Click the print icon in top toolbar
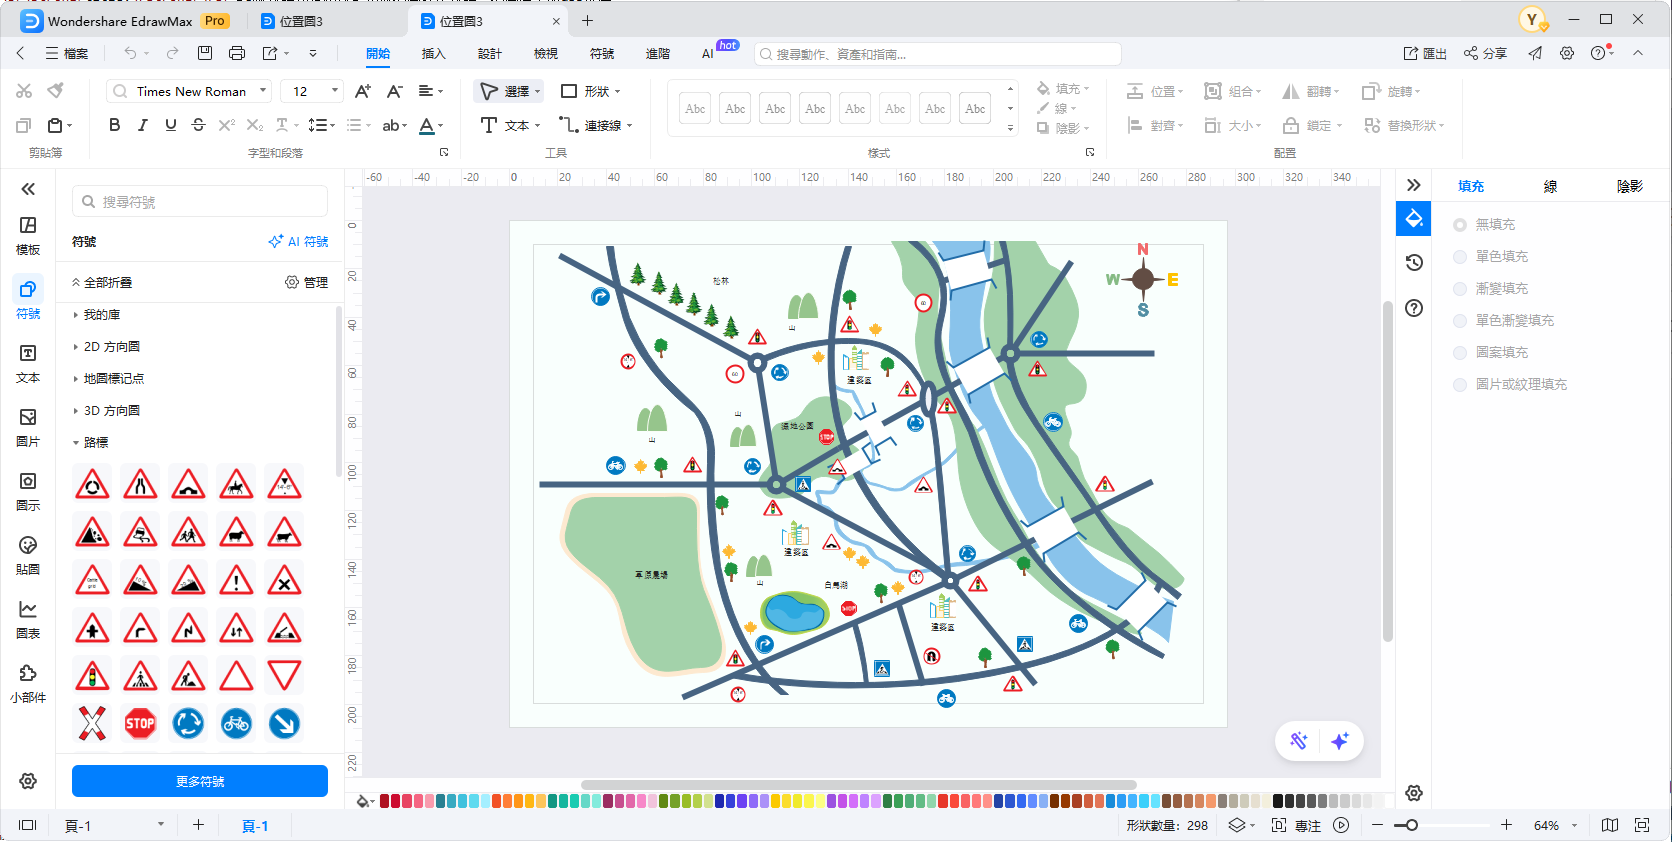The height and width of the screenshot is (842, 1672). tap(237, 53)
